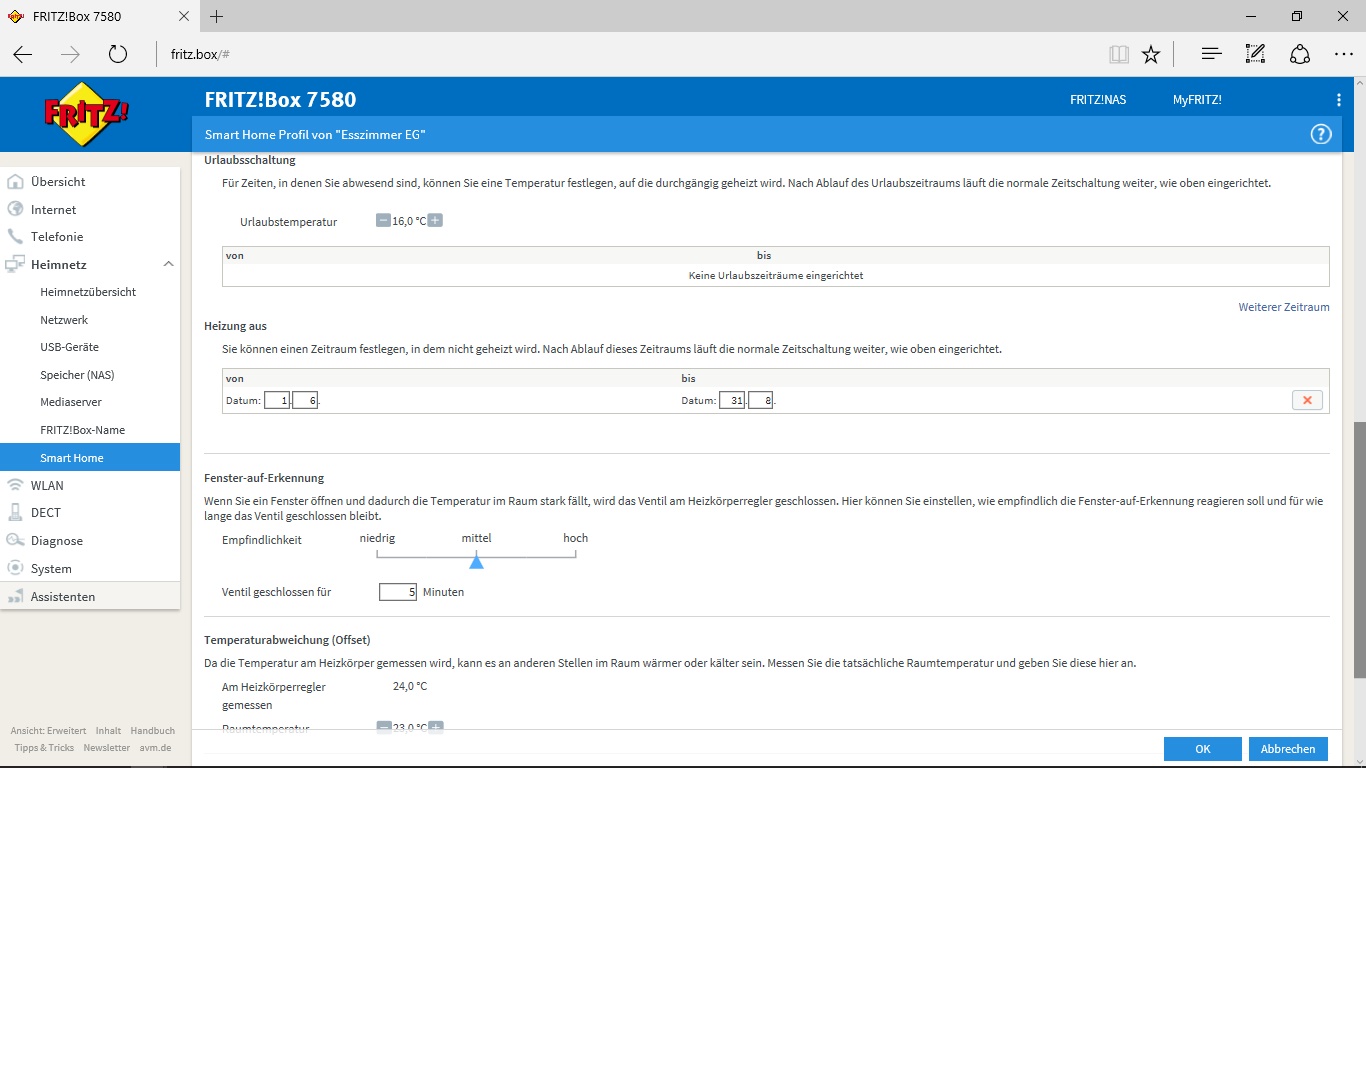The image size is (1366, 1073).
Task: Click the FRITZ! logo
Action: 86,114
